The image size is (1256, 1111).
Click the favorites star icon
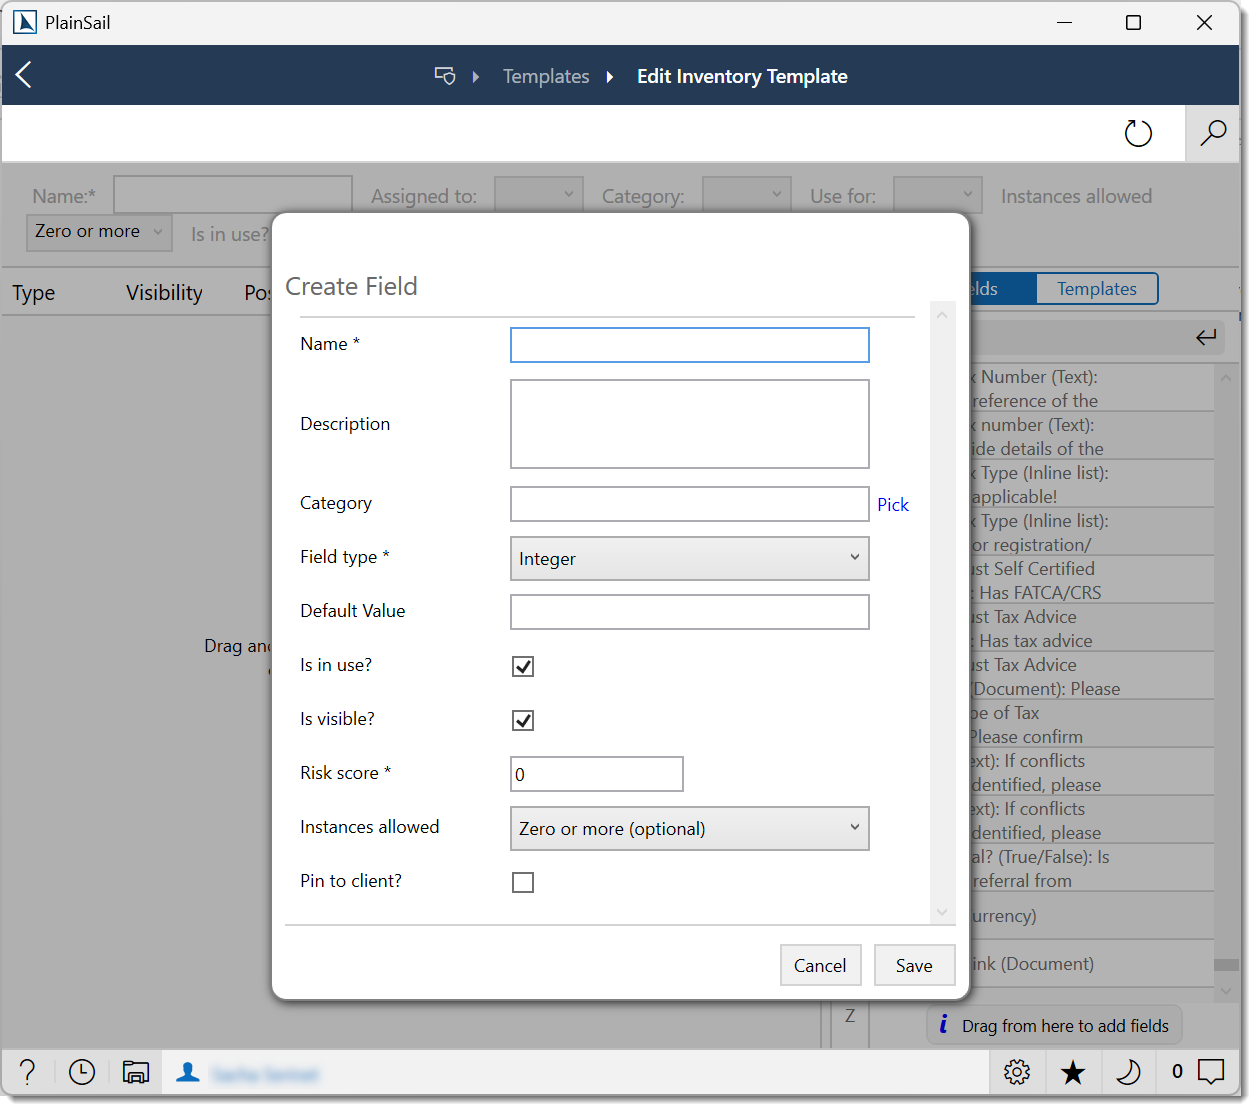pos(1073,1072)
